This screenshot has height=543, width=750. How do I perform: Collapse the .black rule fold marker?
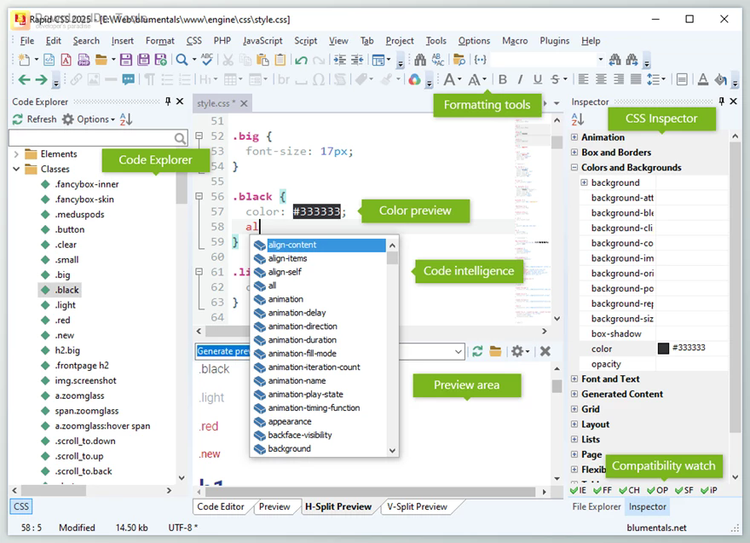[199, 196]
